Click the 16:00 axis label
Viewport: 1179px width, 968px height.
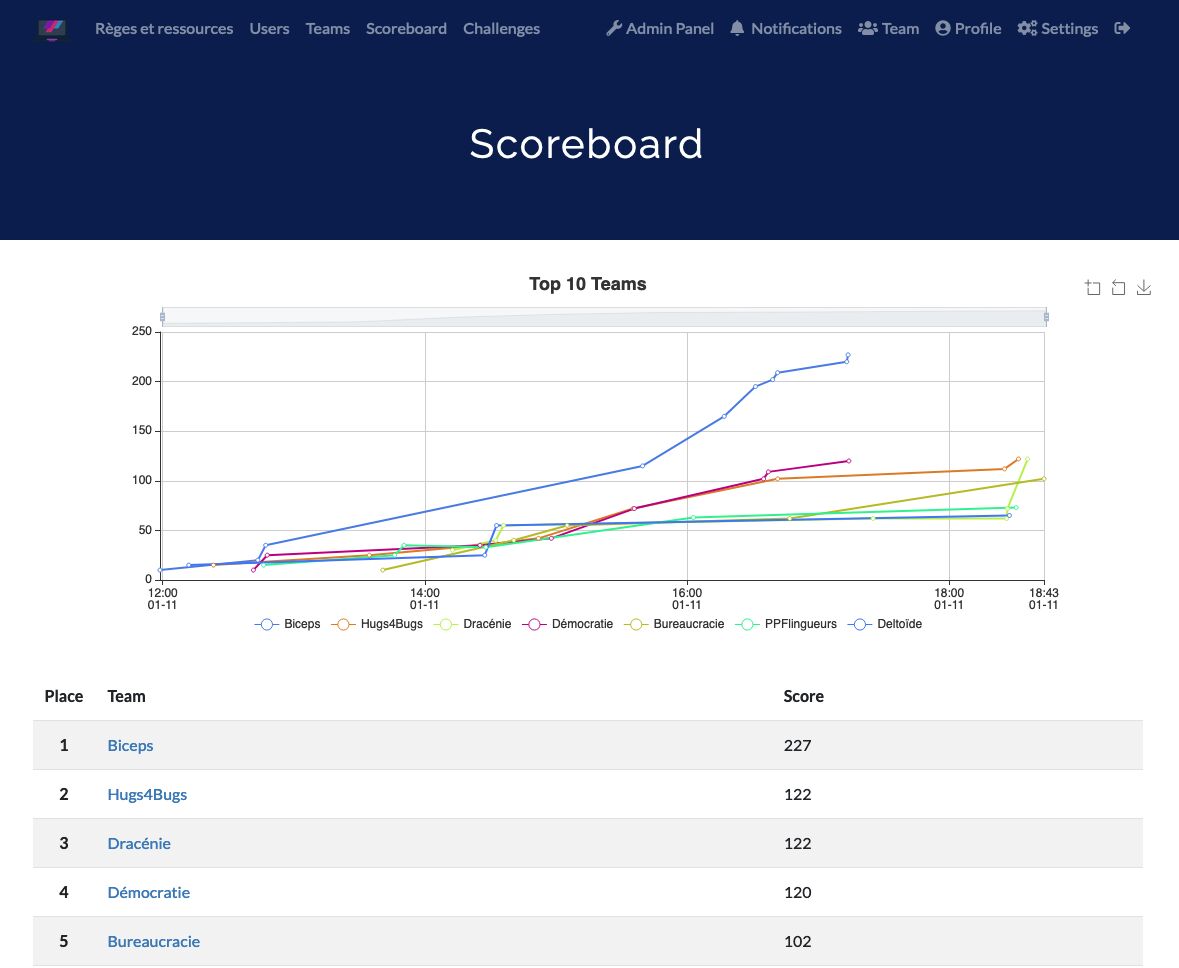pos(686,599)
